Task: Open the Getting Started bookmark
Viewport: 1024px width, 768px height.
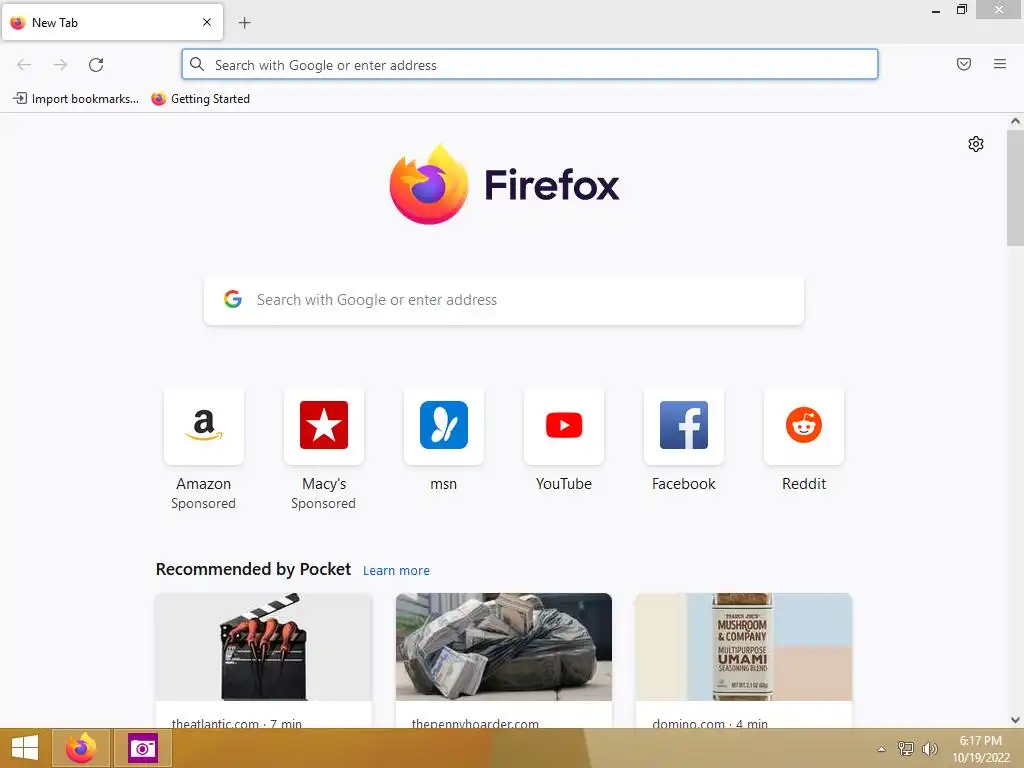Action: point(200,99)
